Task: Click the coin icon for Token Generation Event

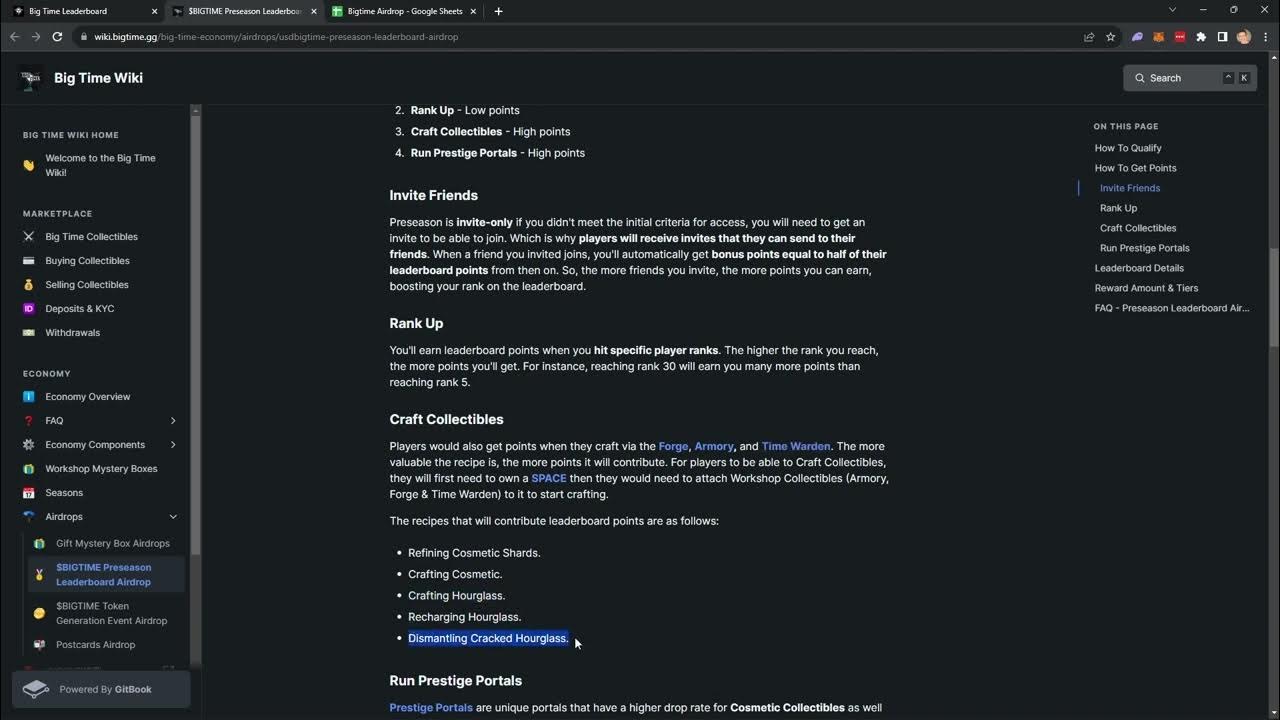Action: tap(40, 613)
